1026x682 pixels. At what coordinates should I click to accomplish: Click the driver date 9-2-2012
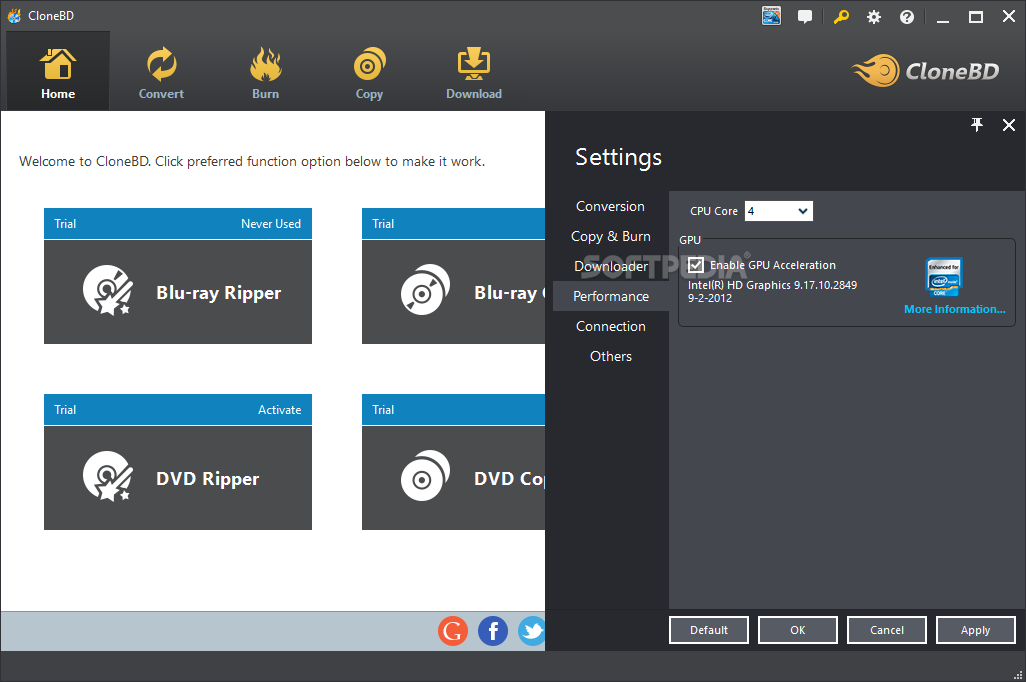(x=710, y=298)
